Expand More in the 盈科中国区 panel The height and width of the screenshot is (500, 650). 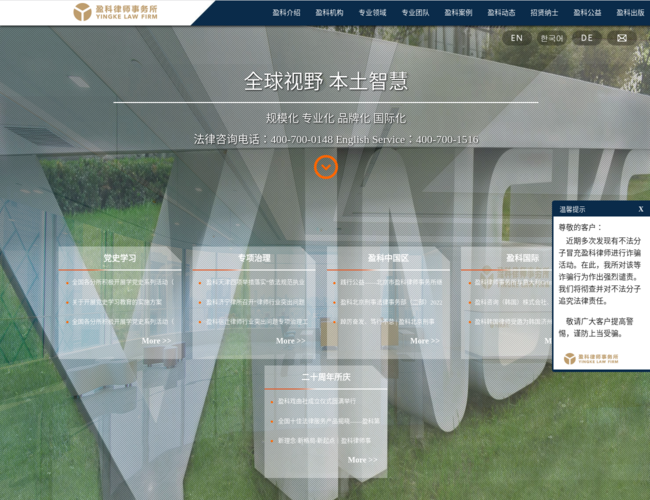[424, 341]
